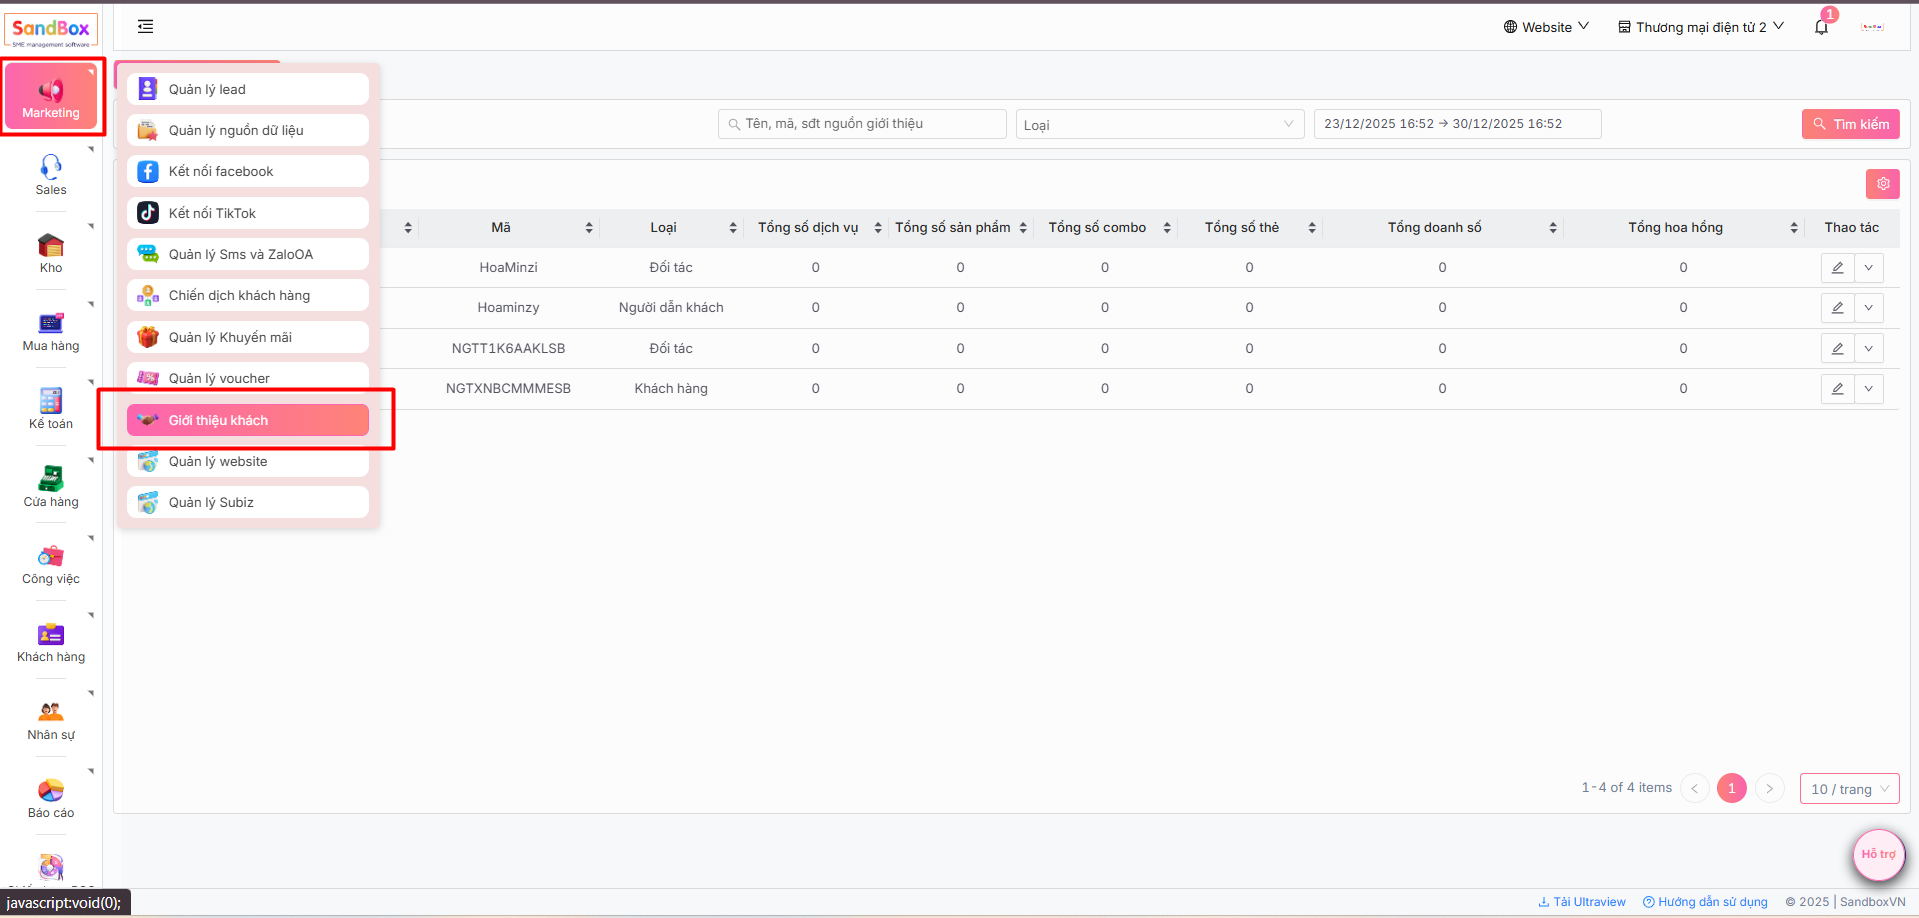Click the notification bell icon

click(1821, 28)
